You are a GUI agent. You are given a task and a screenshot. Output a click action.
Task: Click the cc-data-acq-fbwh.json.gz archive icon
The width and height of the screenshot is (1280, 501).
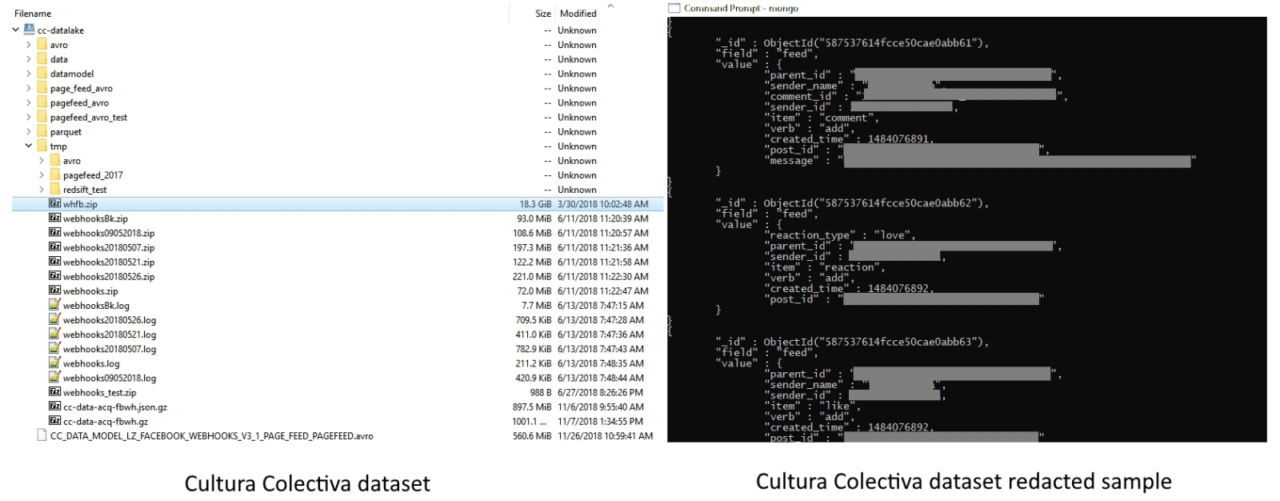[54, 406]
